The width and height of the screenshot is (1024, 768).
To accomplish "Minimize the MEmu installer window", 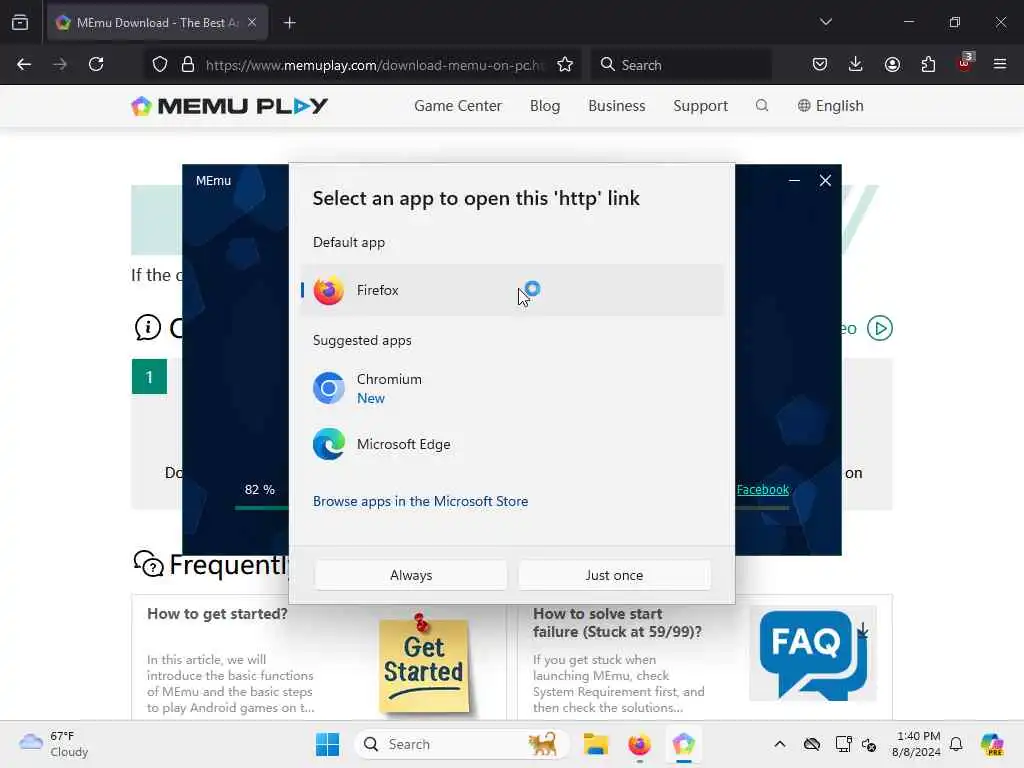I will pyautogui.click(x=794, y=180).
